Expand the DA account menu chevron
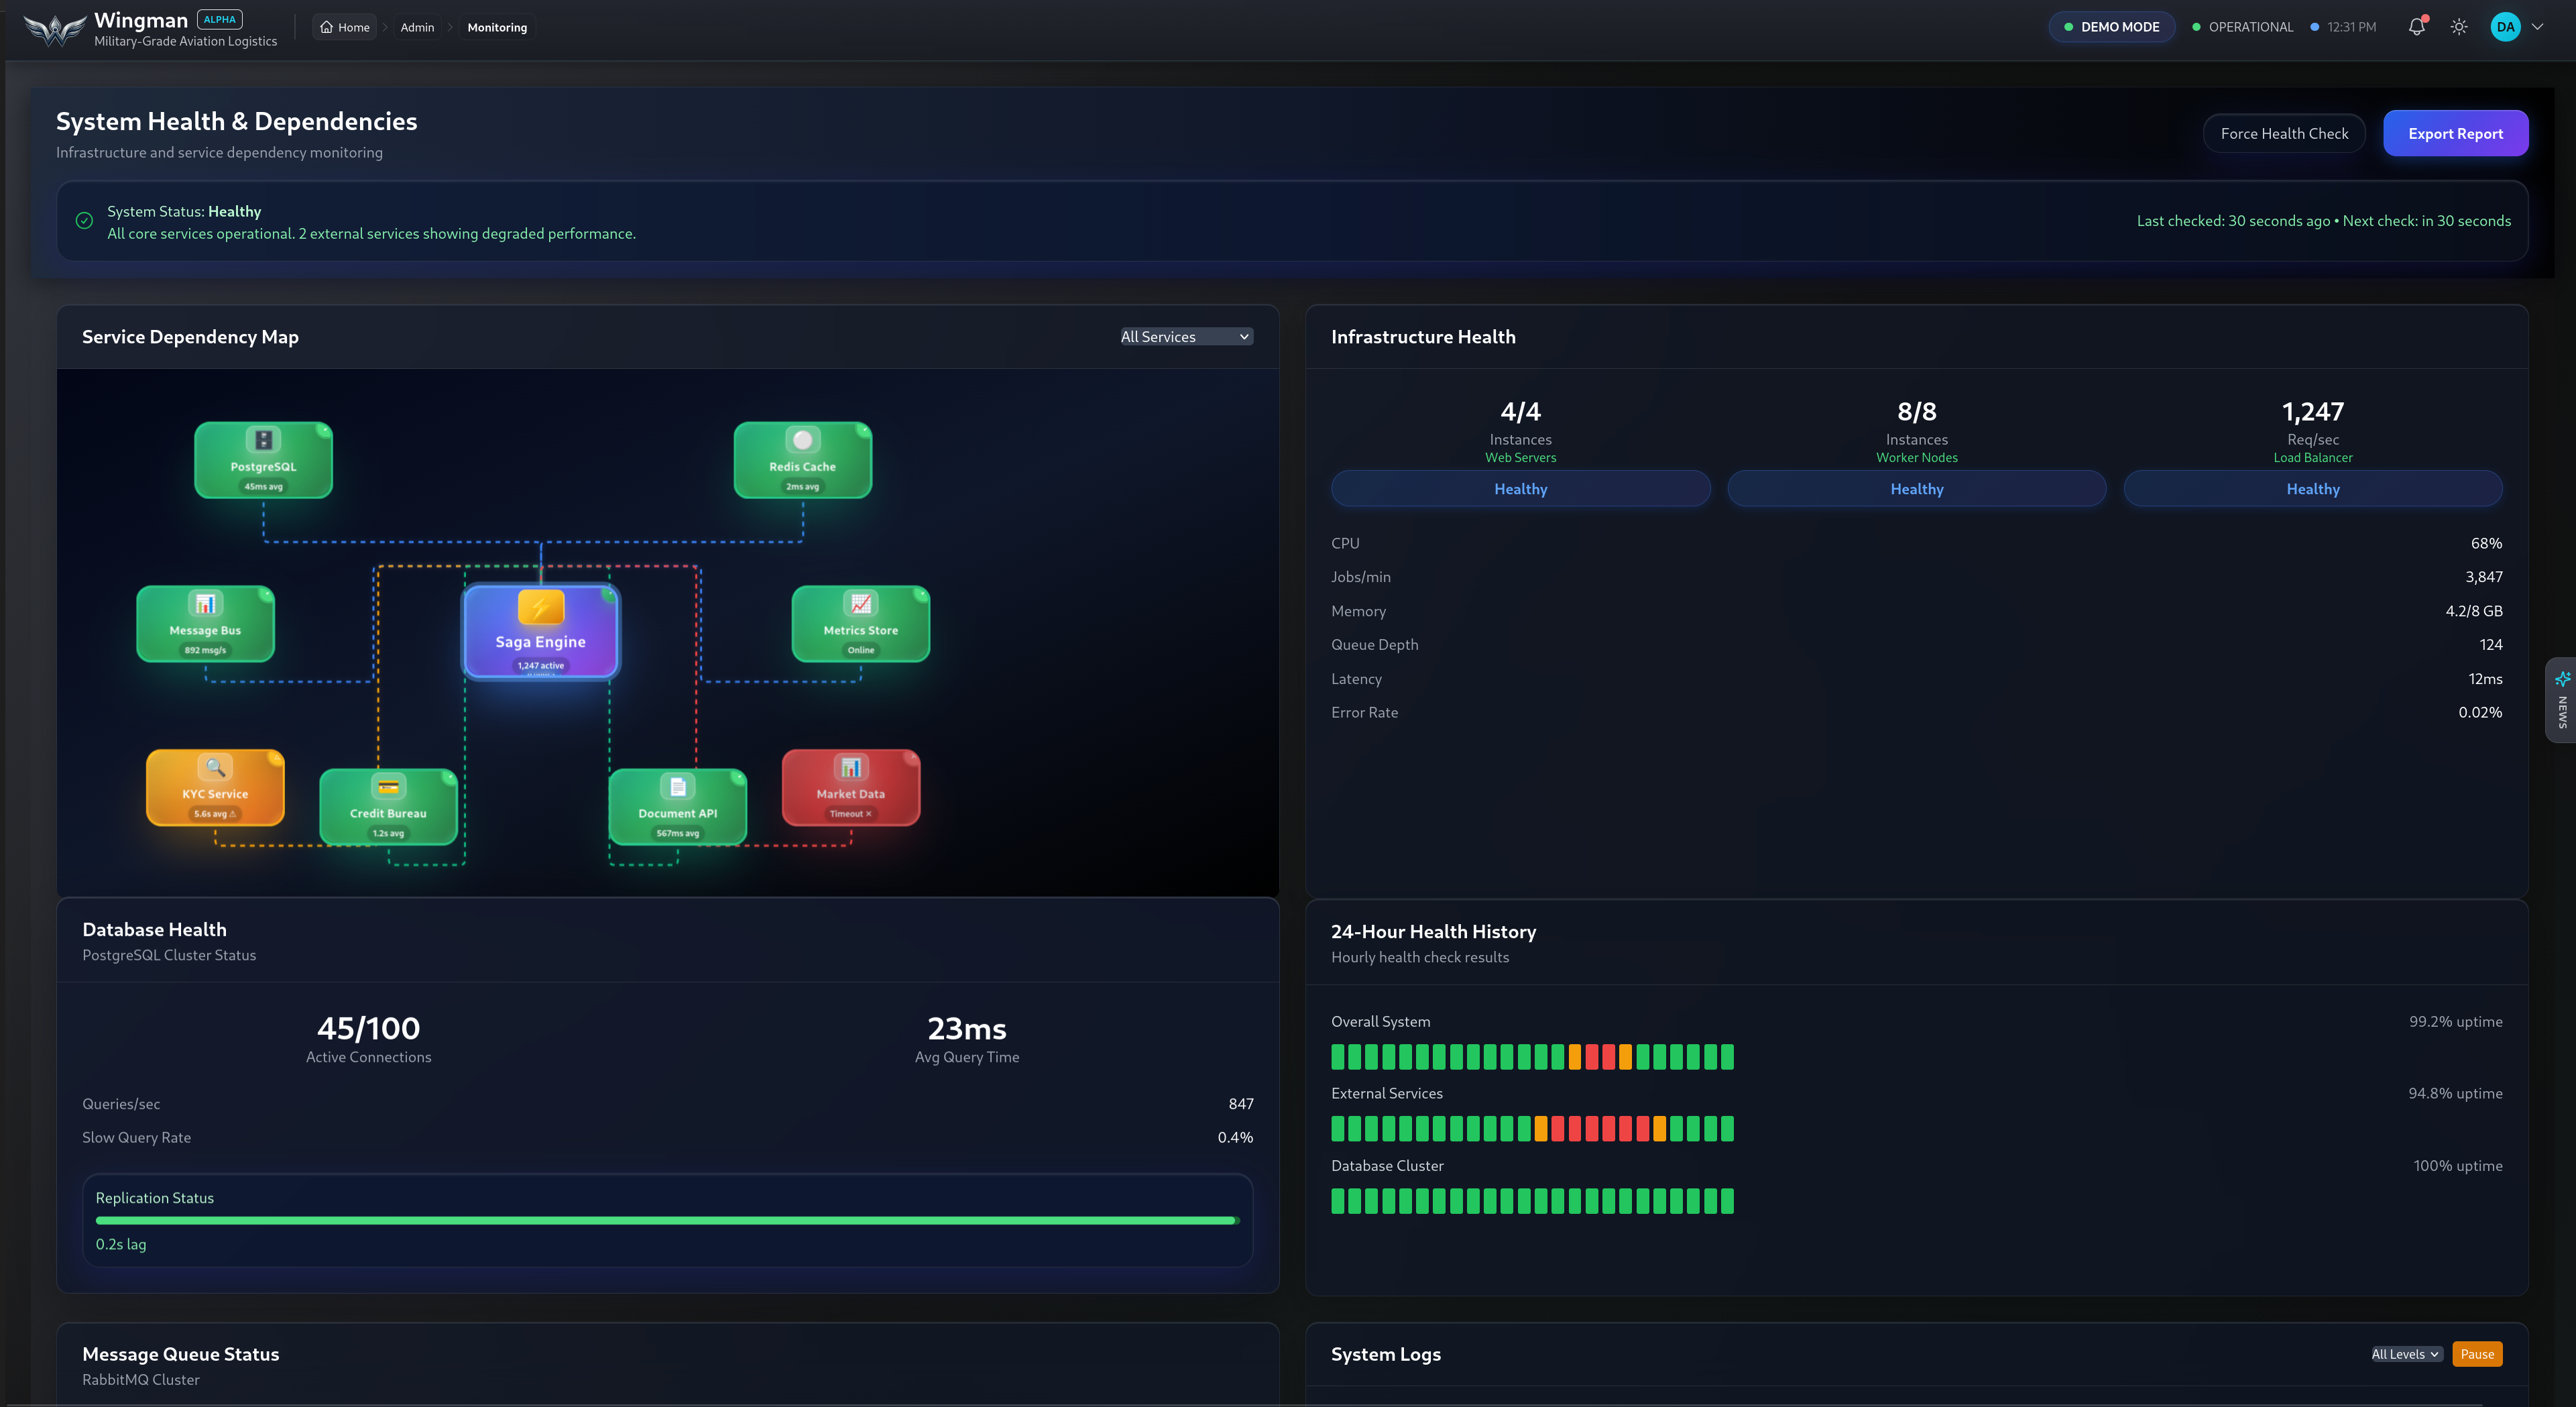Image resolution: width=2576 pixels, height=1407 pixels. (x=2541, y=27)
